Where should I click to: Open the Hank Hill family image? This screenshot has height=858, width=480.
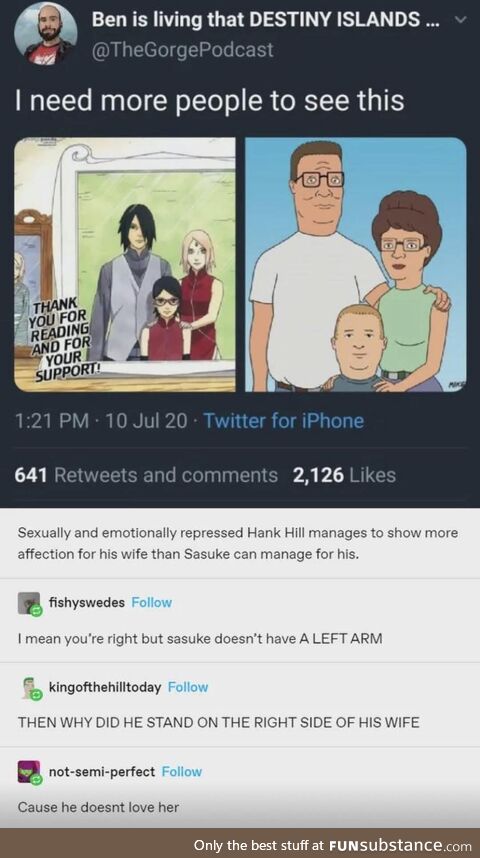point(356,264)
